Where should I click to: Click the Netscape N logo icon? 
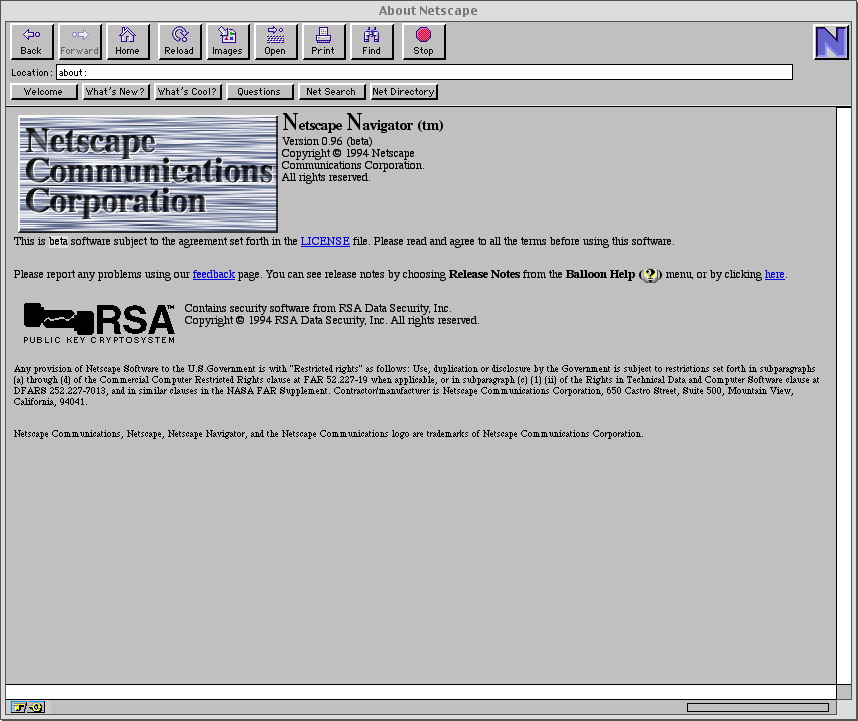831,42
